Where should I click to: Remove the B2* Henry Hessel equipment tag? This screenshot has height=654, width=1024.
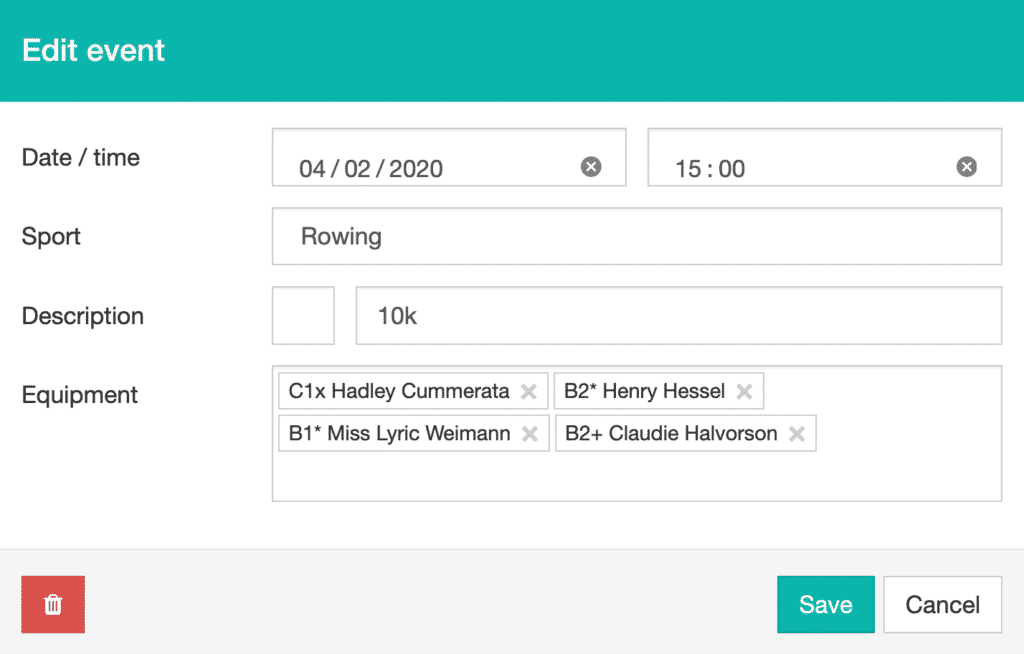[x=744, y=391]
